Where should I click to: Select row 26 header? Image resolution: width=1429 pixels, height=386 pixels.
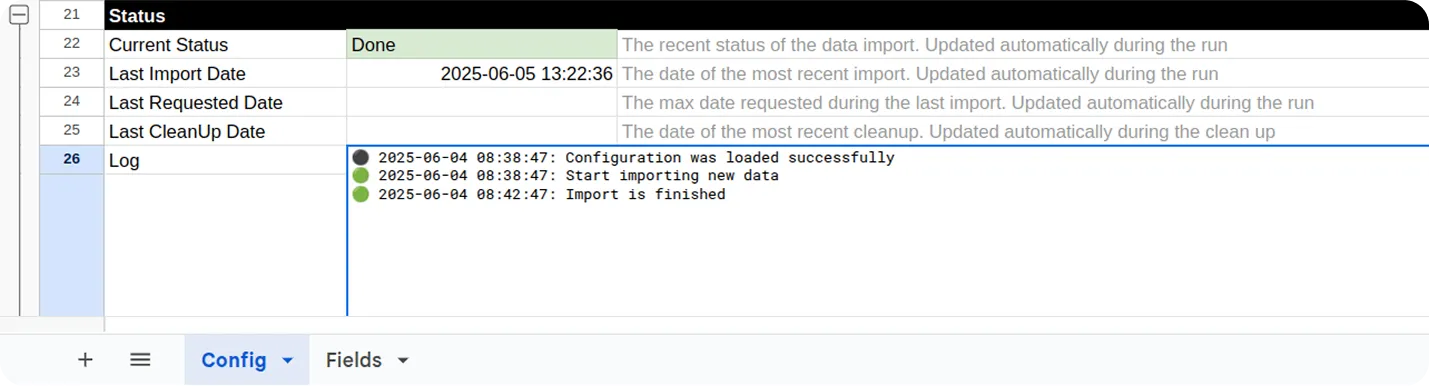[71, 160]
